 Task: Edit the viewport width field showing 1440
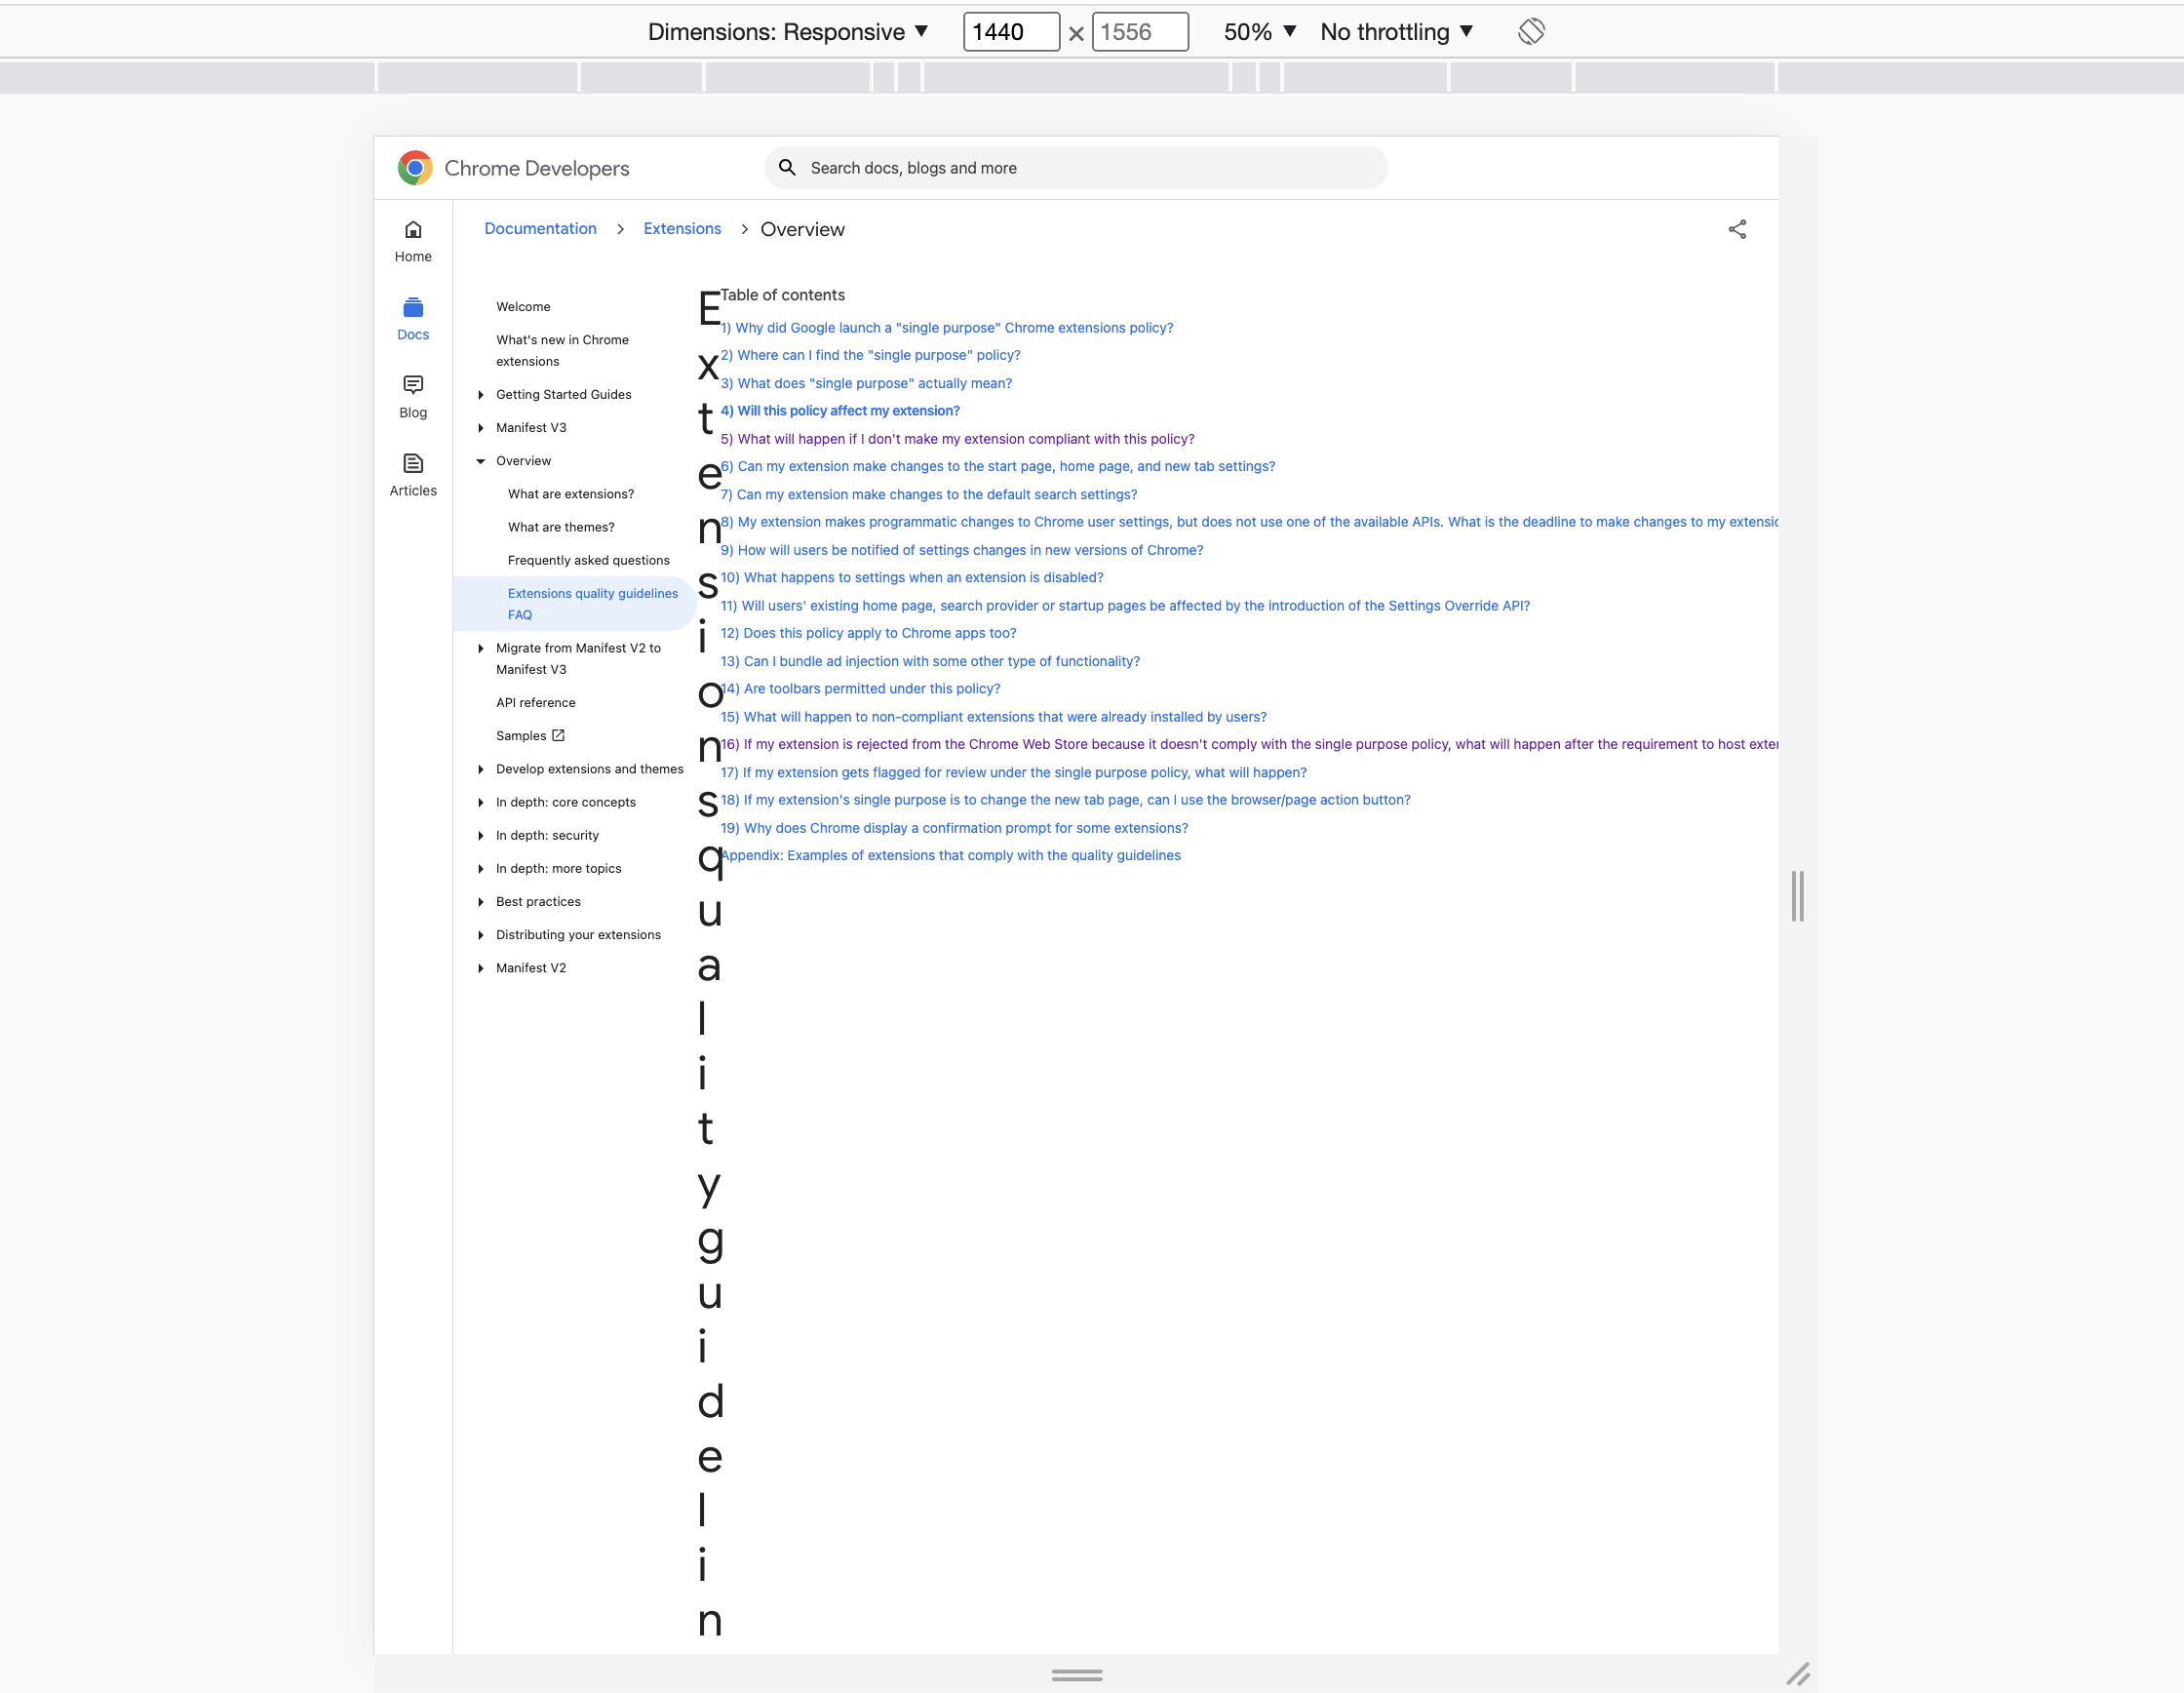tap(1010, 31)
